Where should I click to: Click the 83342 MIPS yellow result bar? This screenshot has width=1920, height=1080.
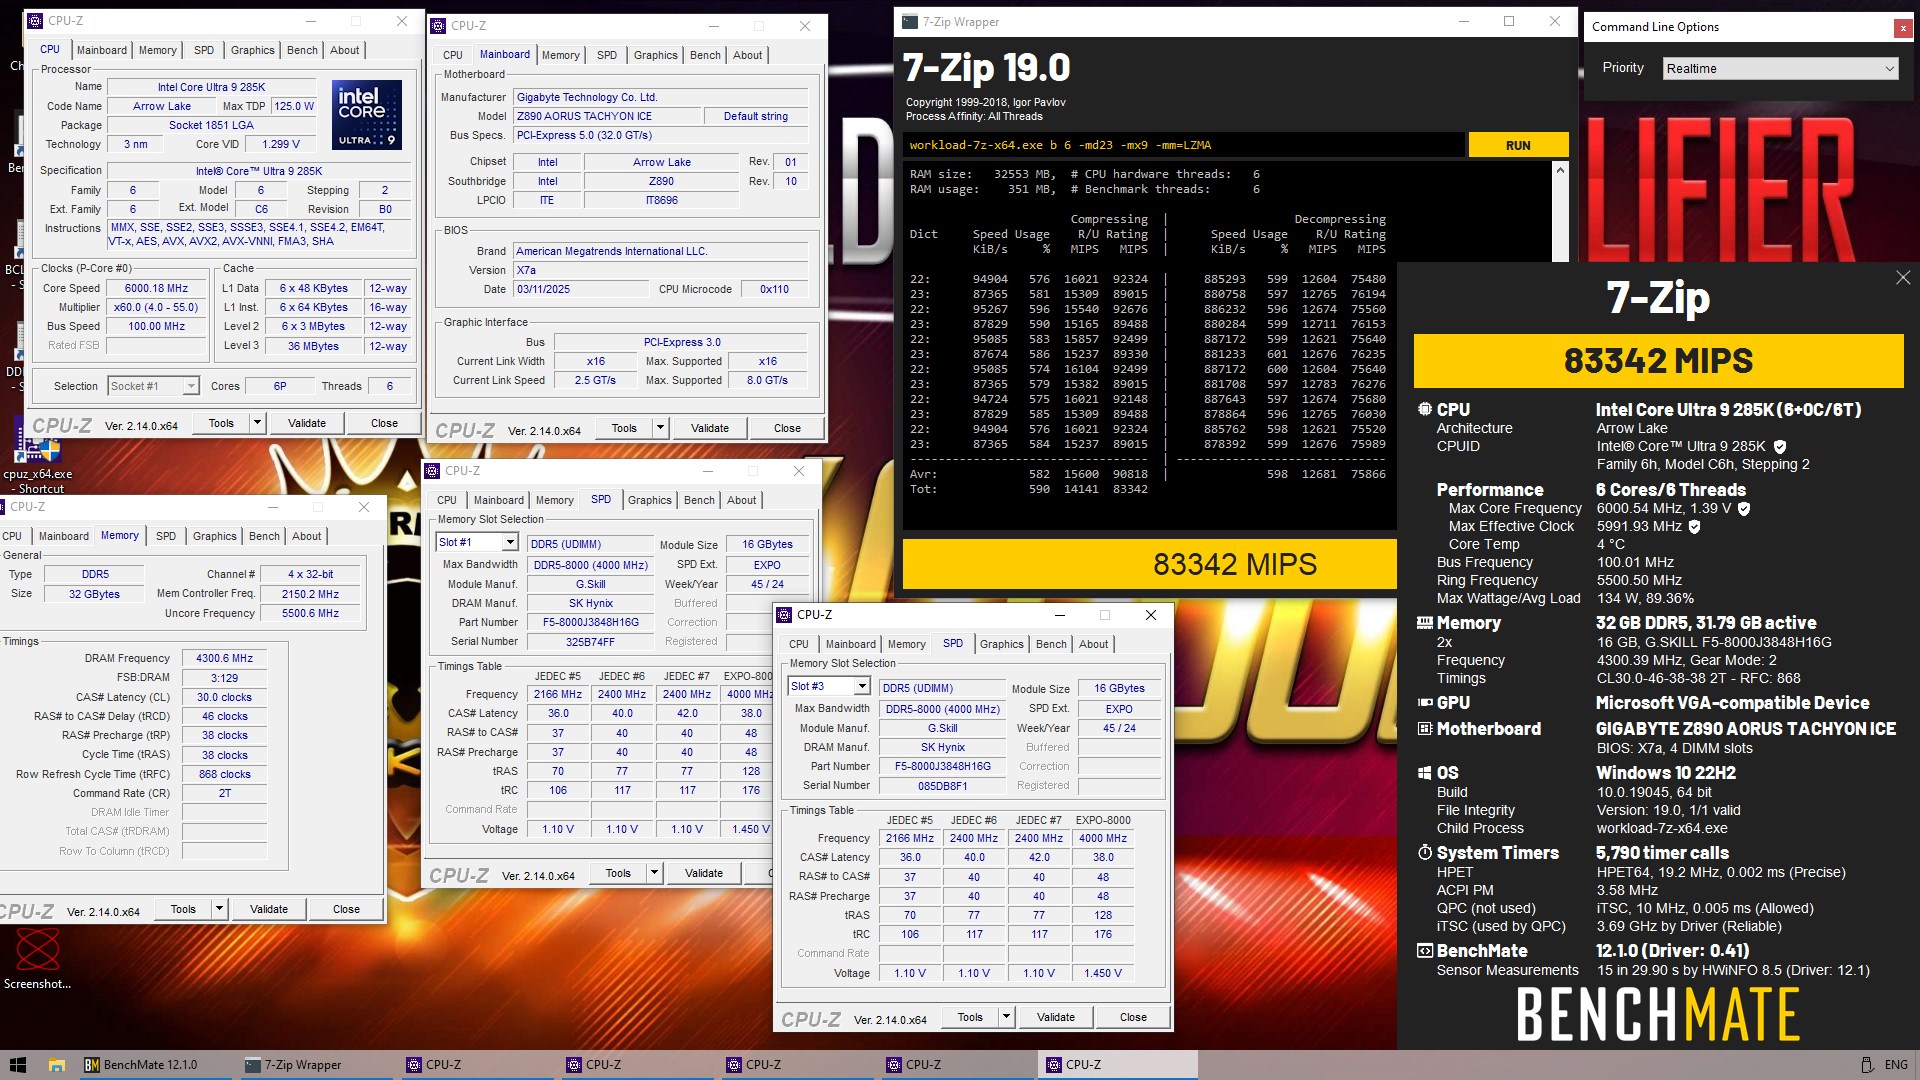coord(1658,361)
